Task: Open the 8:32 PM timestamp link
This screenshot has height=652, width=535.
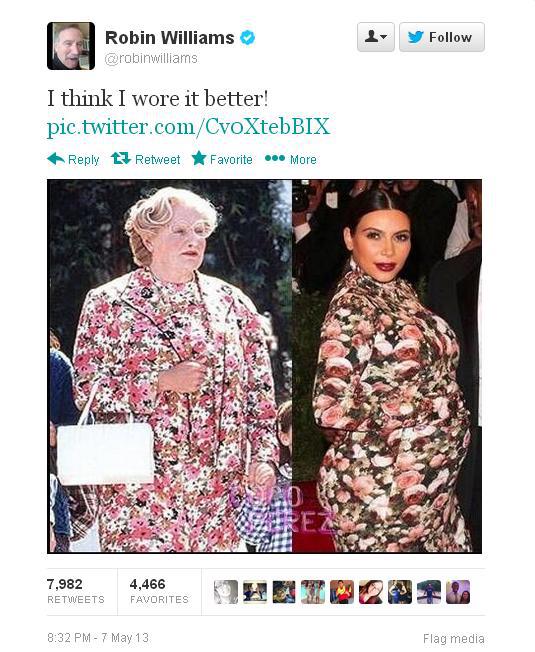Action: [98, 637]
